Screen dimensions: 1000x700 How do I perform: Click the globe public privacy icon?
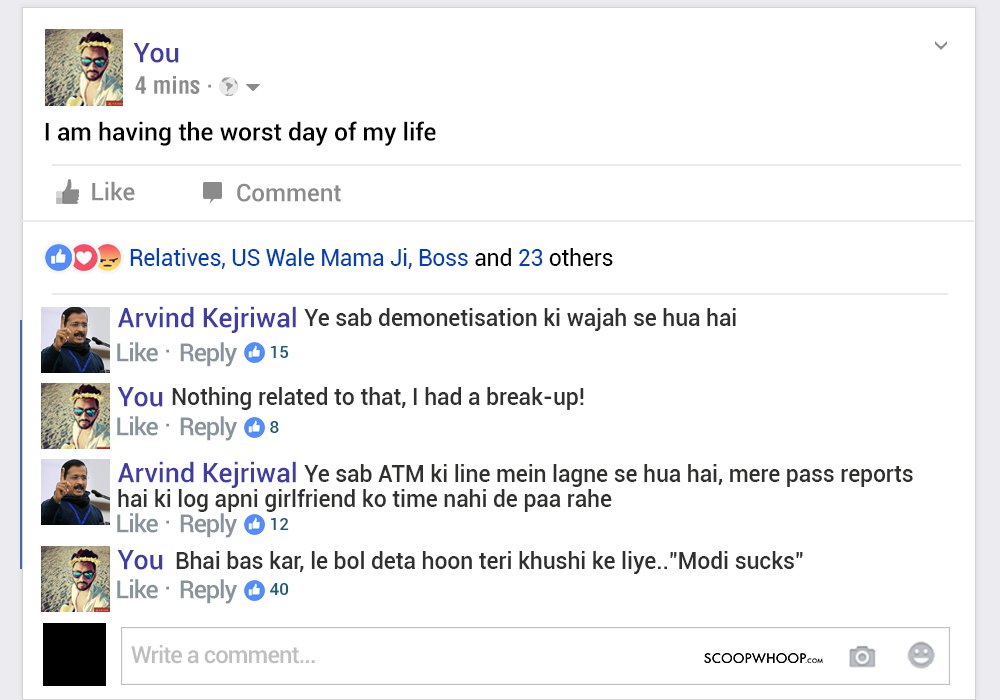click(x=228, y=86)
